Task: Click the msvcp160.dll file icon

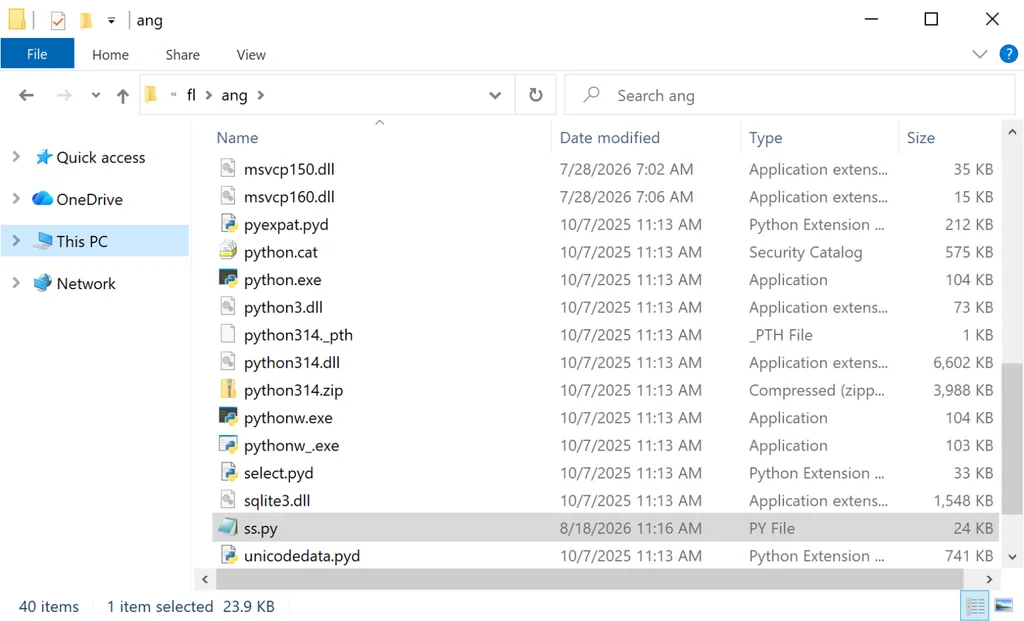Action: pos(227,196)
